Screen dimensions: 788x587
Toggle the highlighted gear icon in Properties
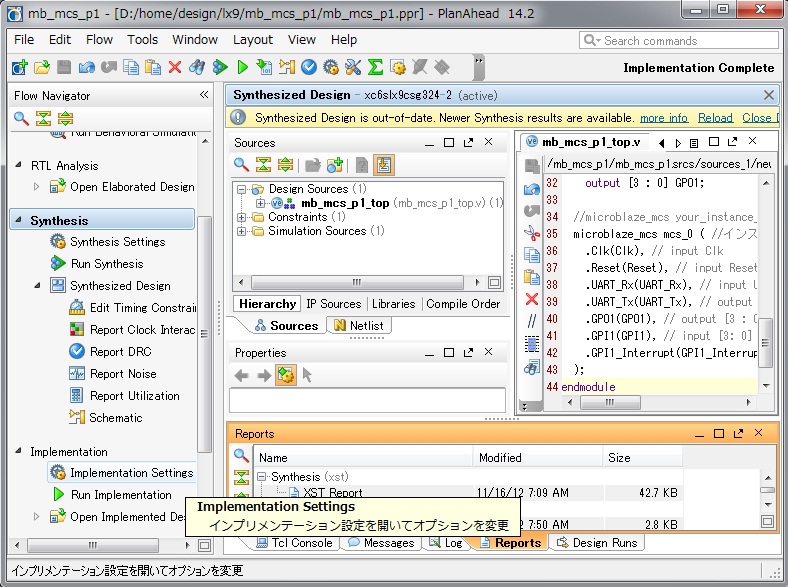pos(286,375)
